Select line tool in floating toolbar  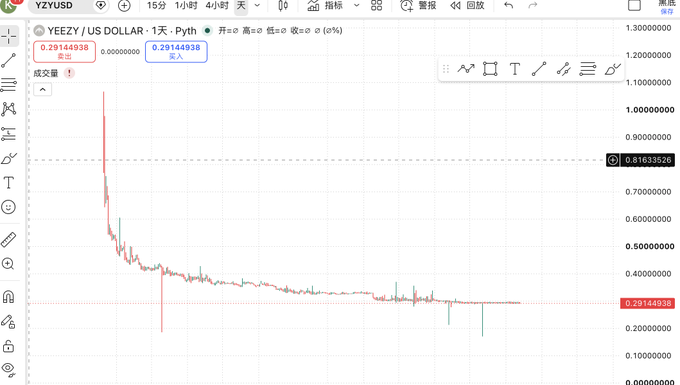pos(539,69)
